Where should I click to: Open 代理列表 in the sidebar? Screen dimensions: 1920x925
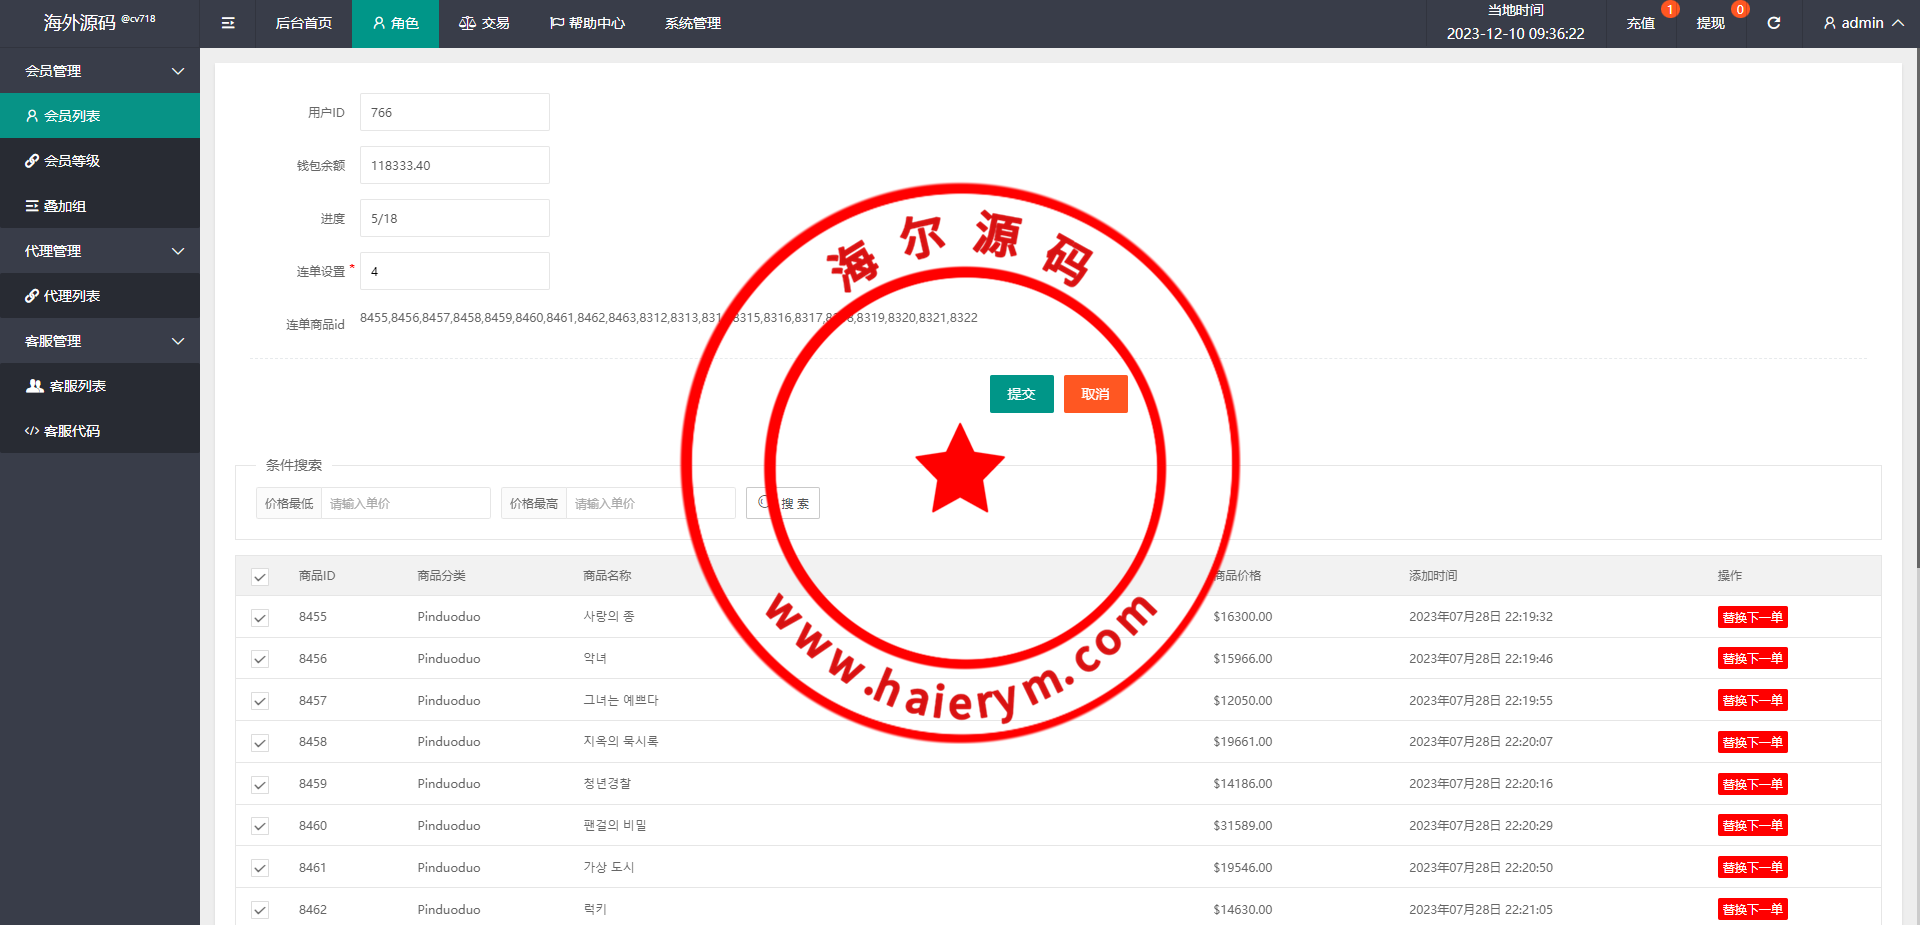[72, 296]
